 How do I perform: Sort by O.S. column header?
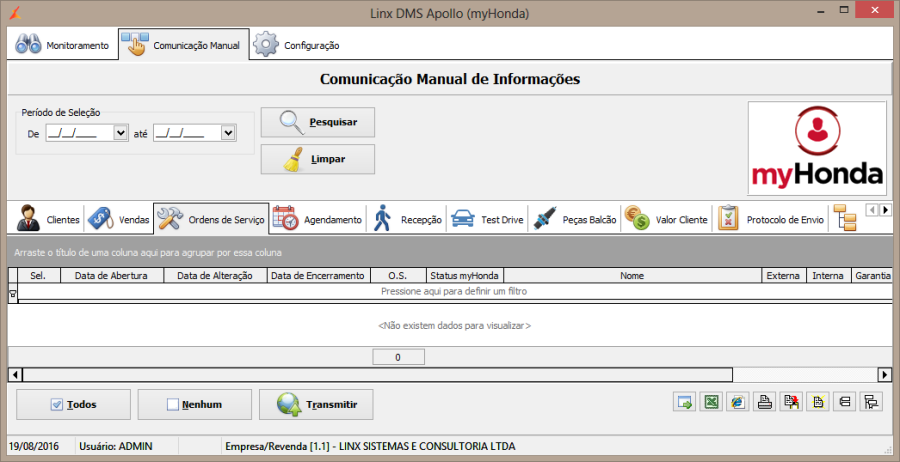[398, 275]
